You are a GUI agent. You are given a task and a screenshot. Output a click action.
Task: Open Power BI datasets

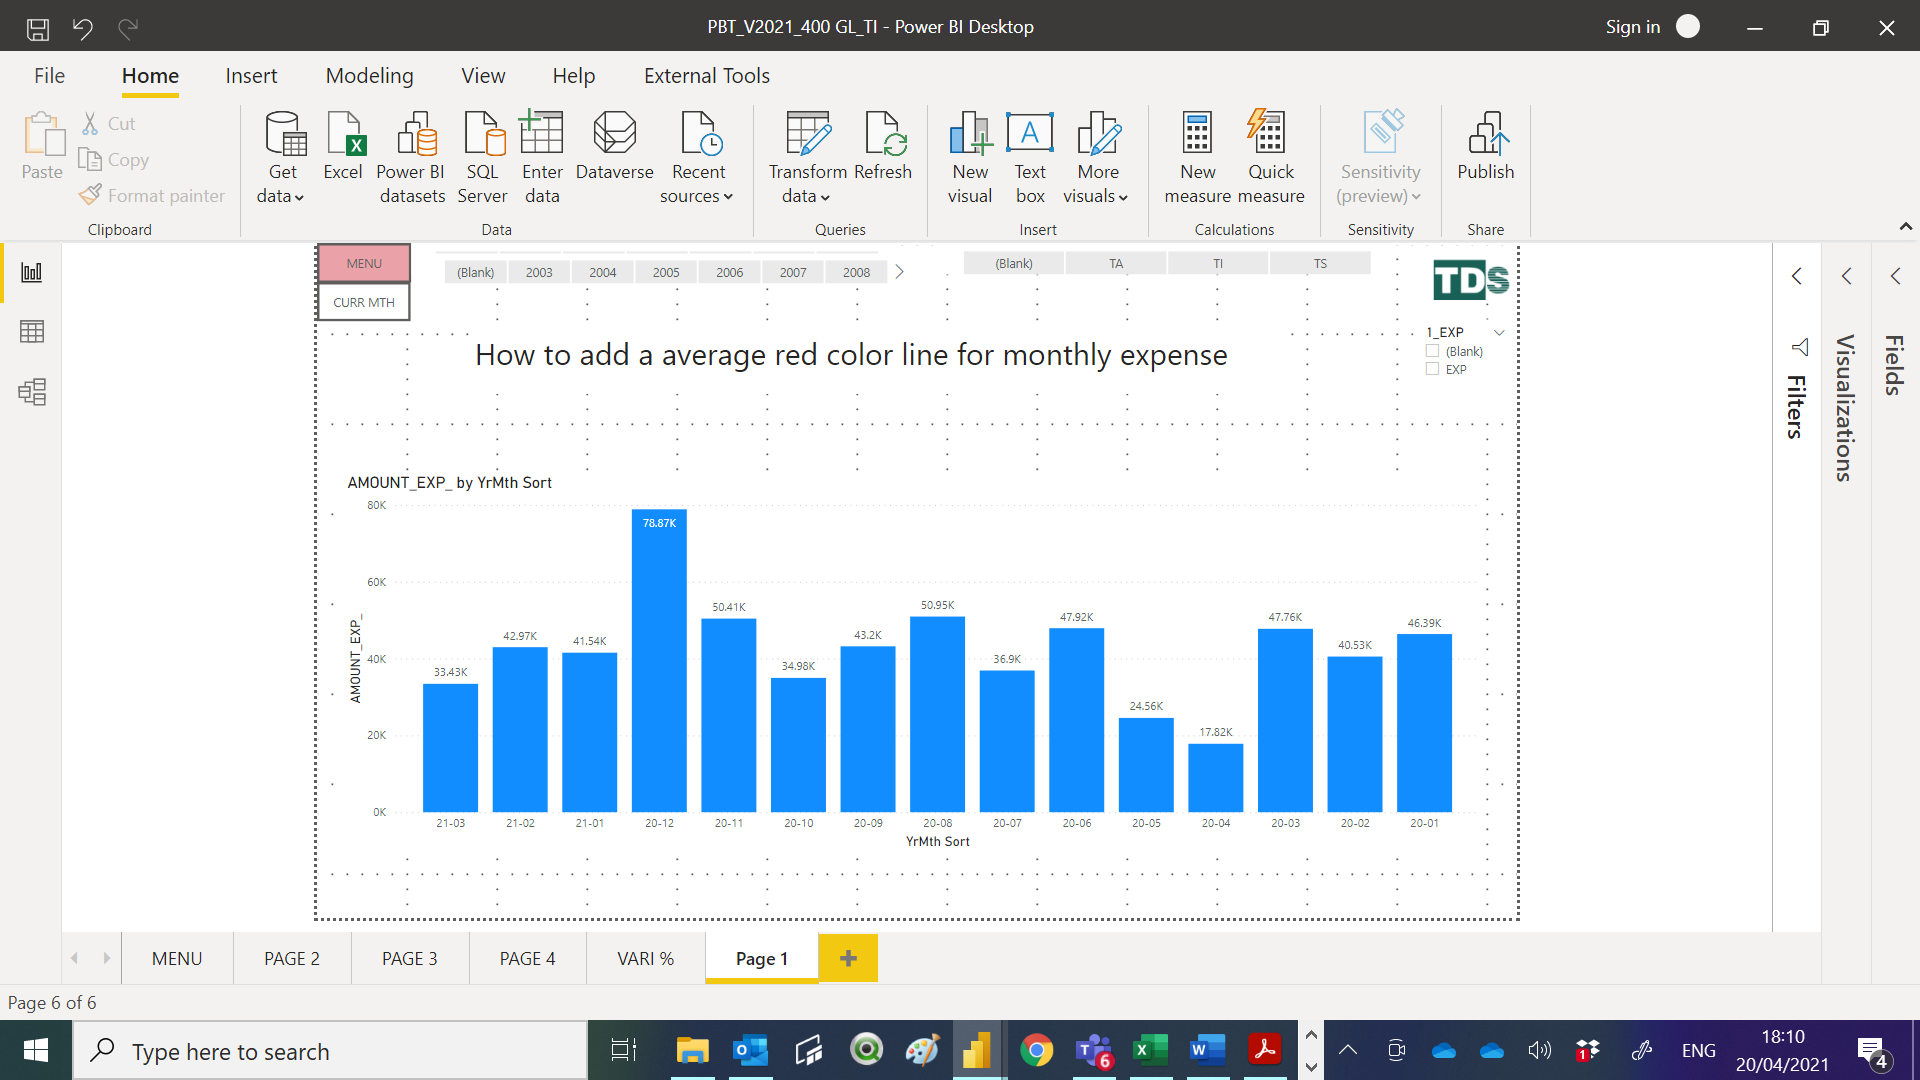point(412,157)
